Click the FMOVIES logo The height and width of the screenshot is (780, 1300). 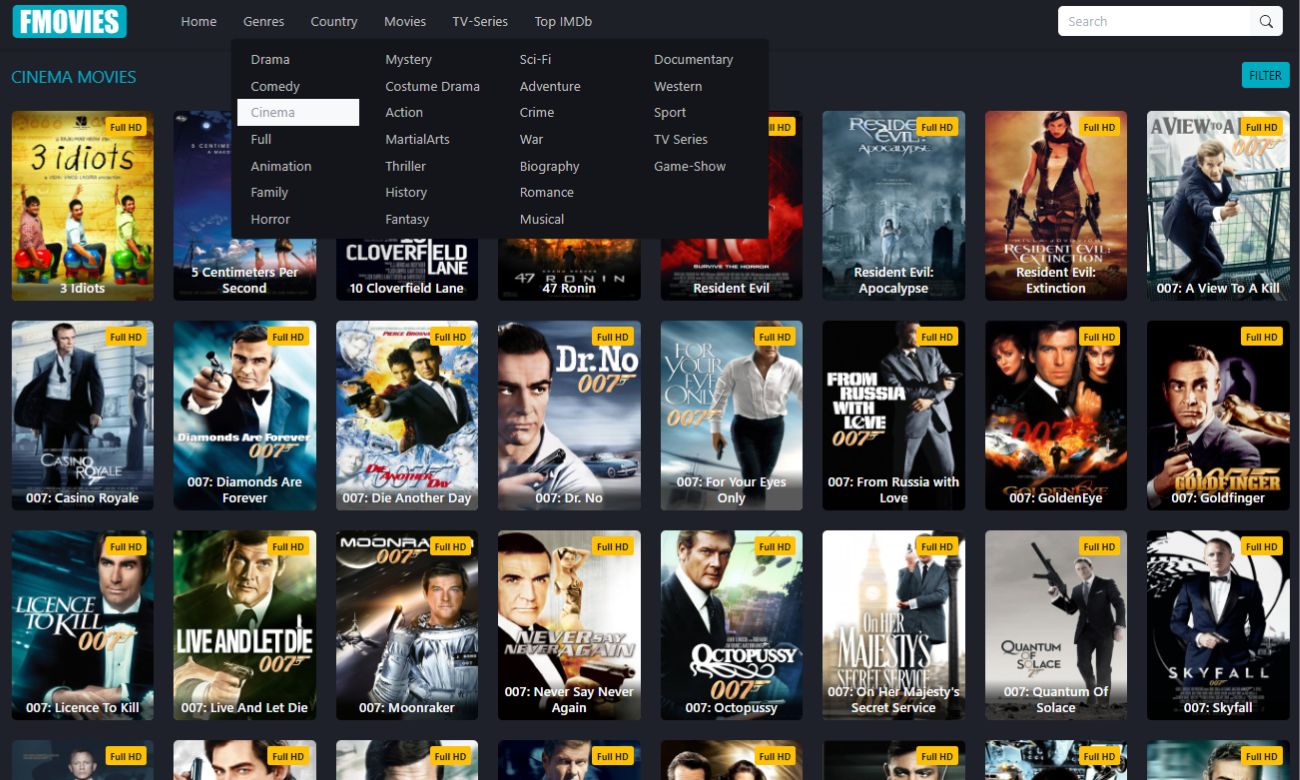coord(69,21)
